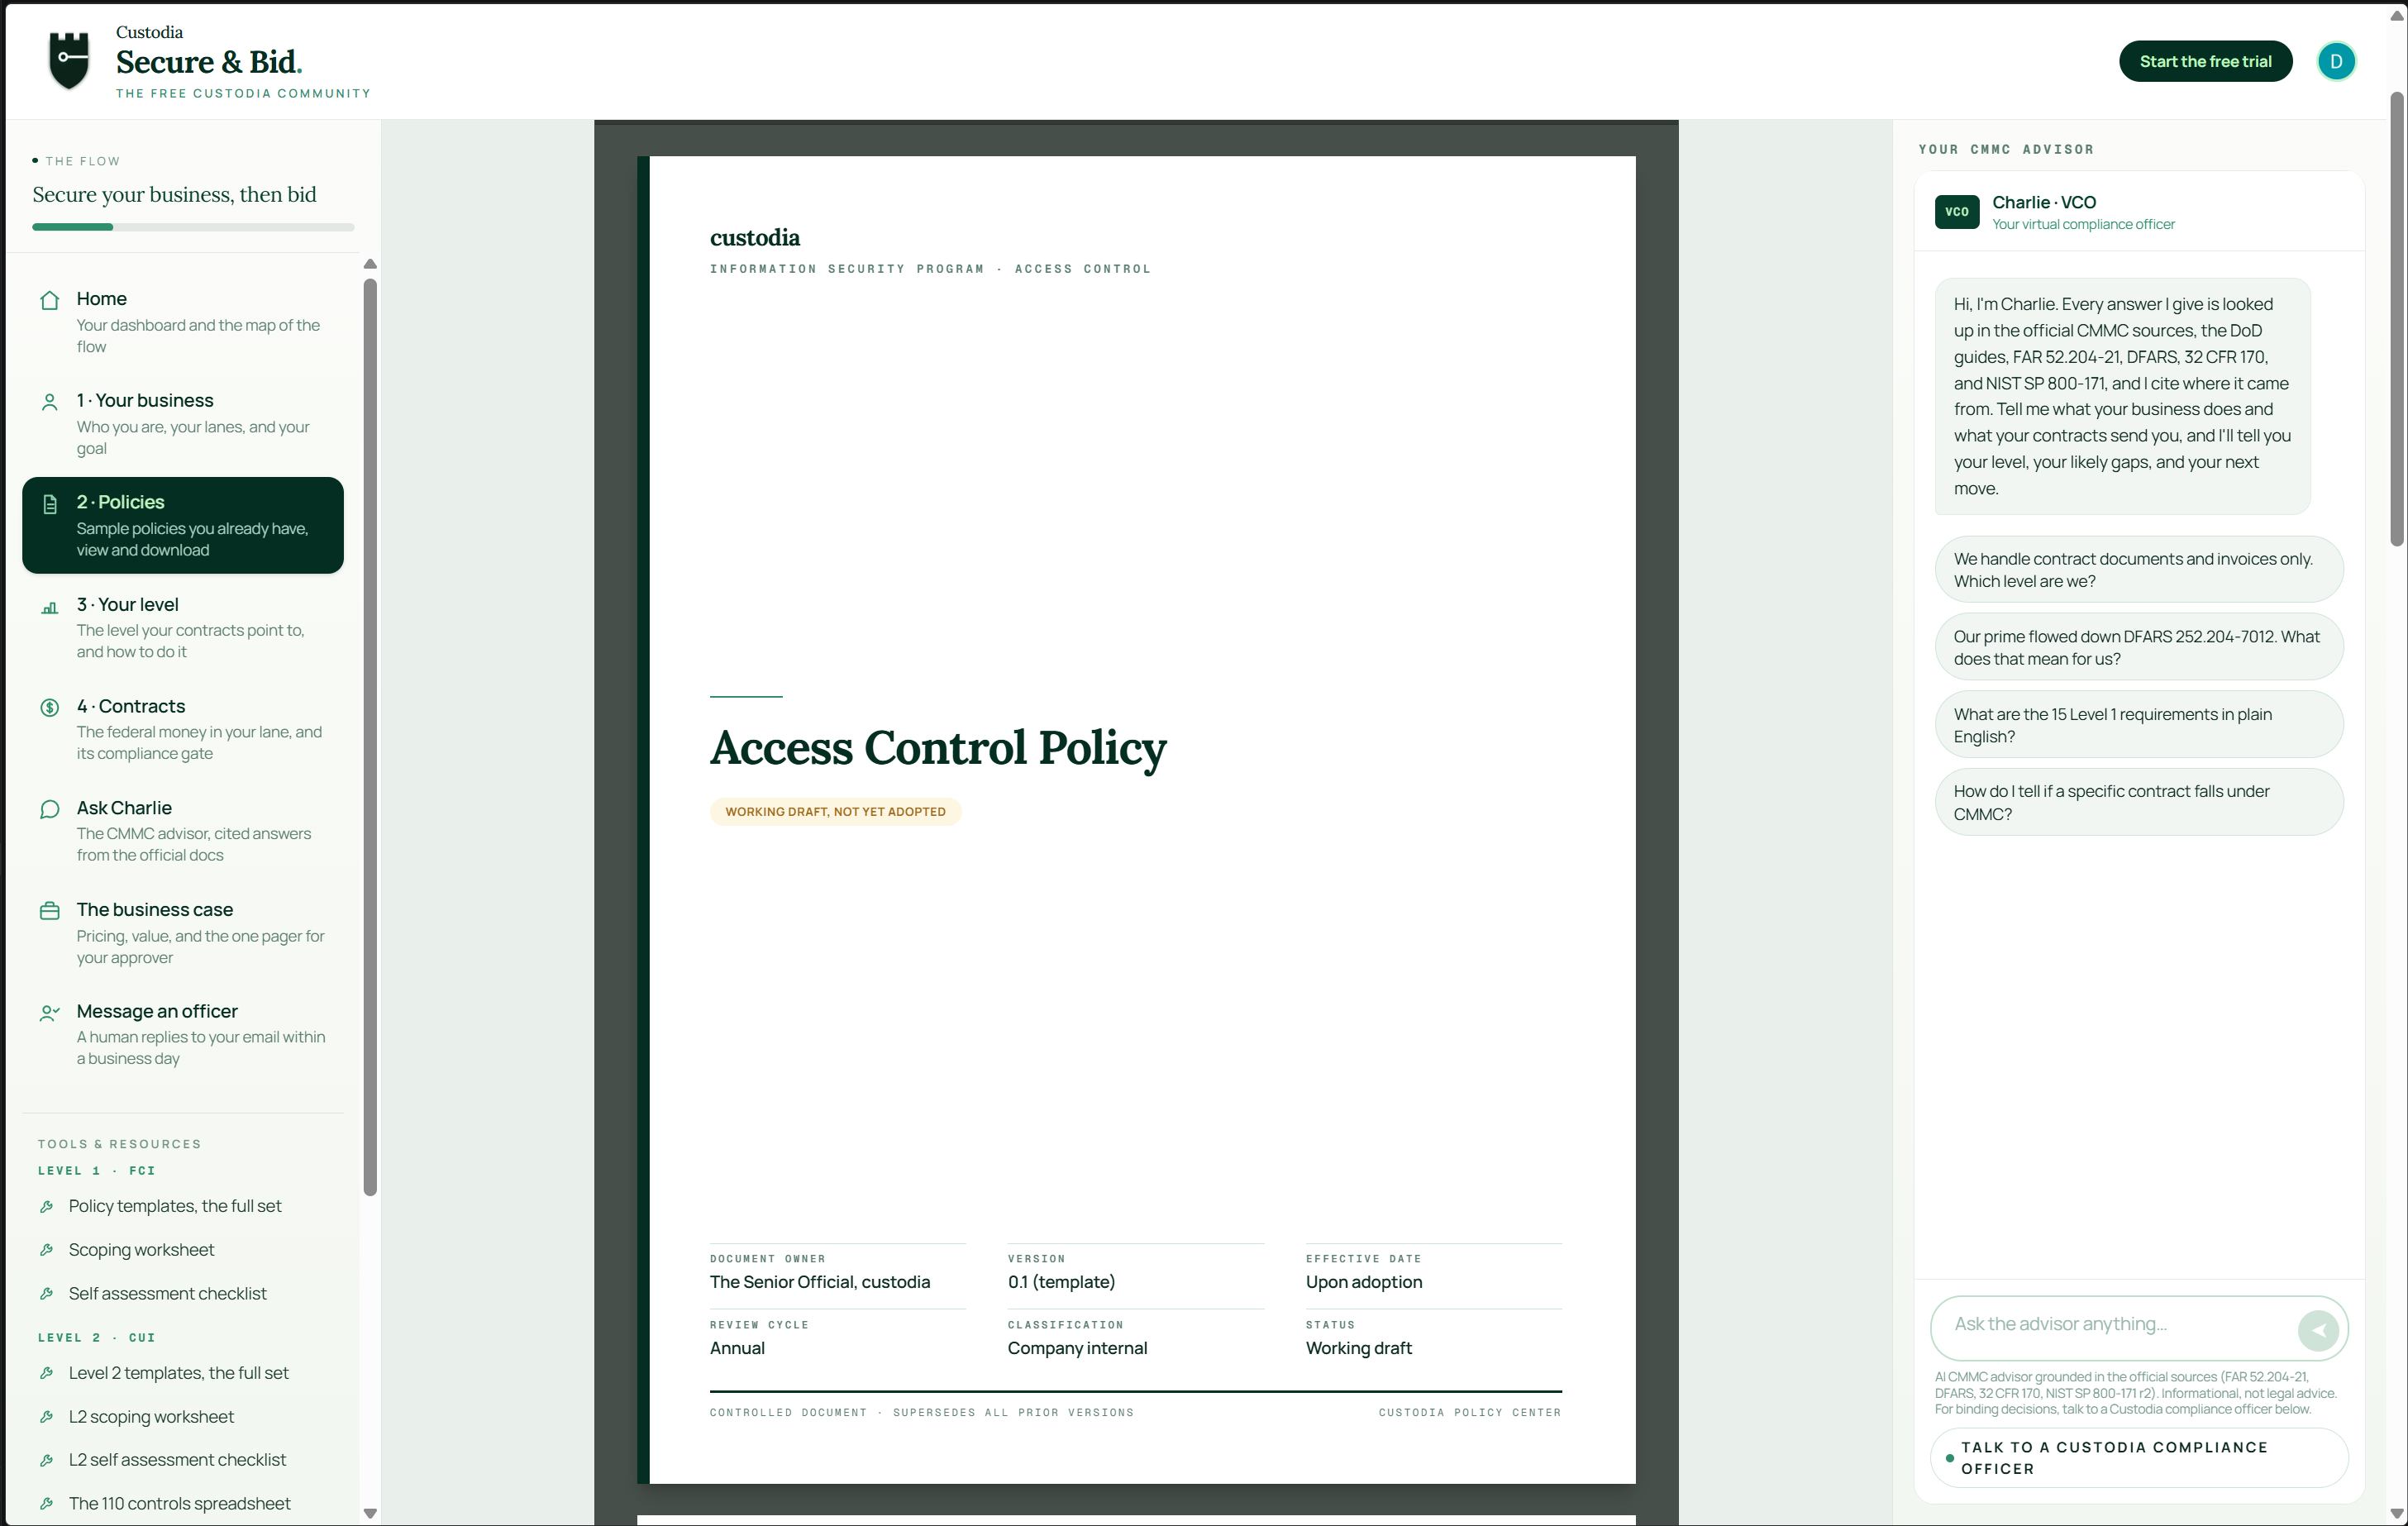Click the page vertical scrollbar thumb

[2397, 318]
